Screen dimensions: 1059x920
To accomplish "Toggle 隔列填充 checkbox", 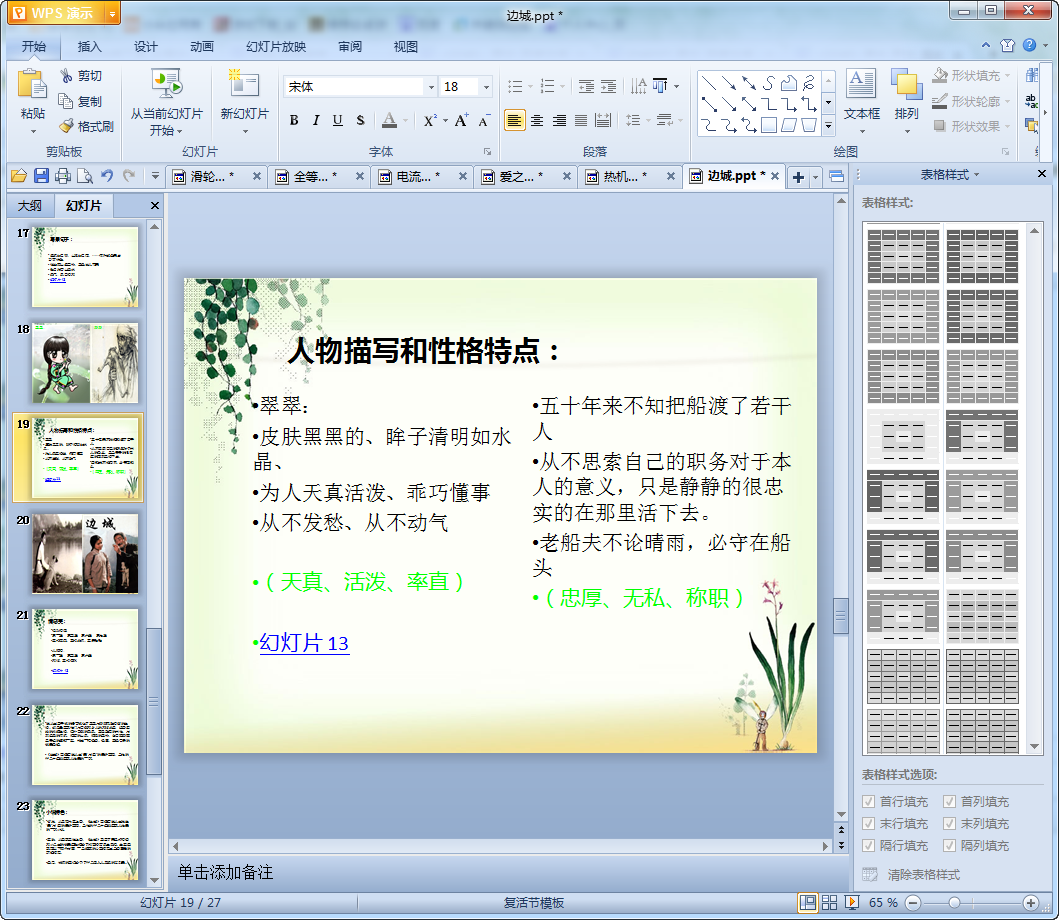I will point(950,846).
